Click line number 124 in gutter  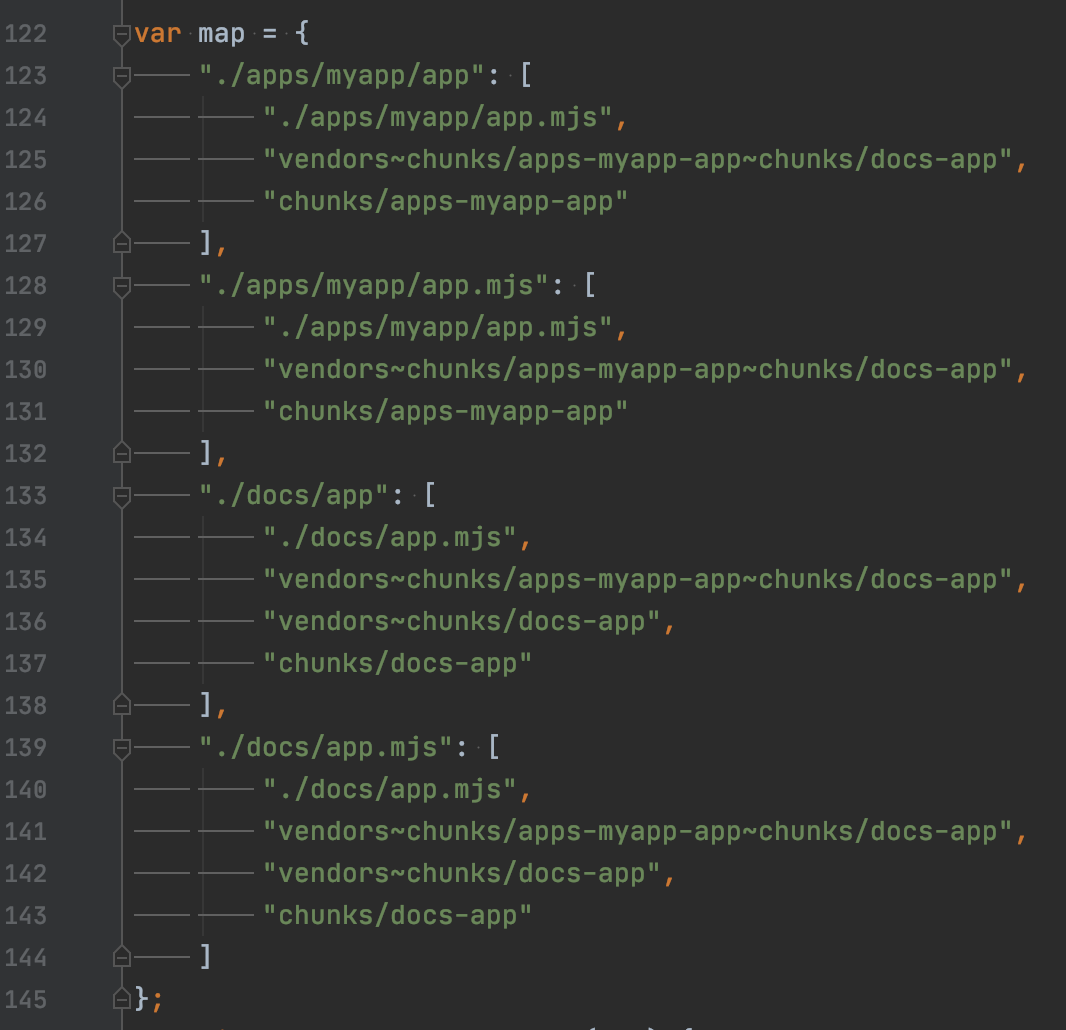[x=26, y=118]
